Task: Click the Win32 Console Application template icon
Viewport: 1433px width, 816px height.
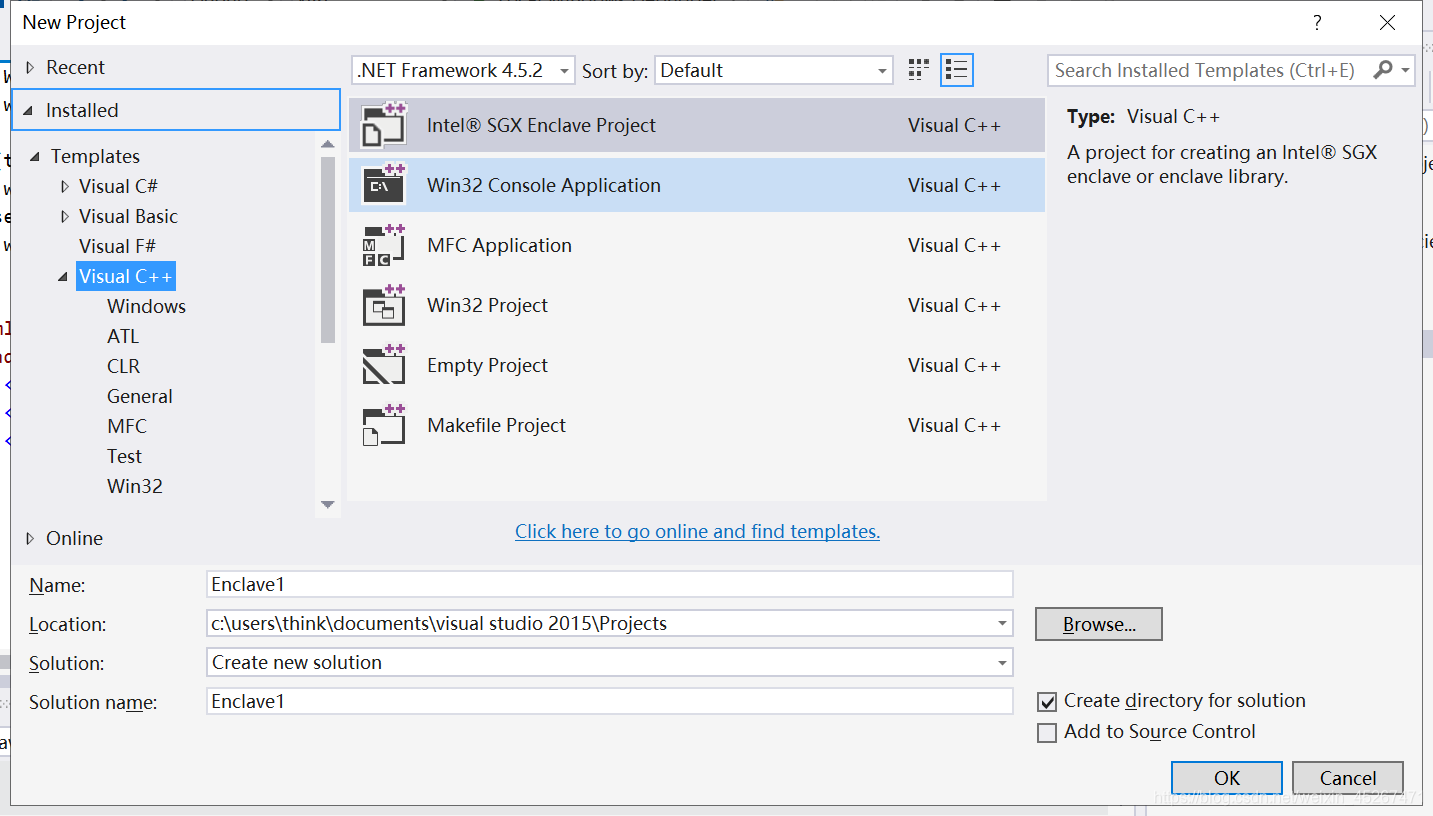Action: click(384, 185)
